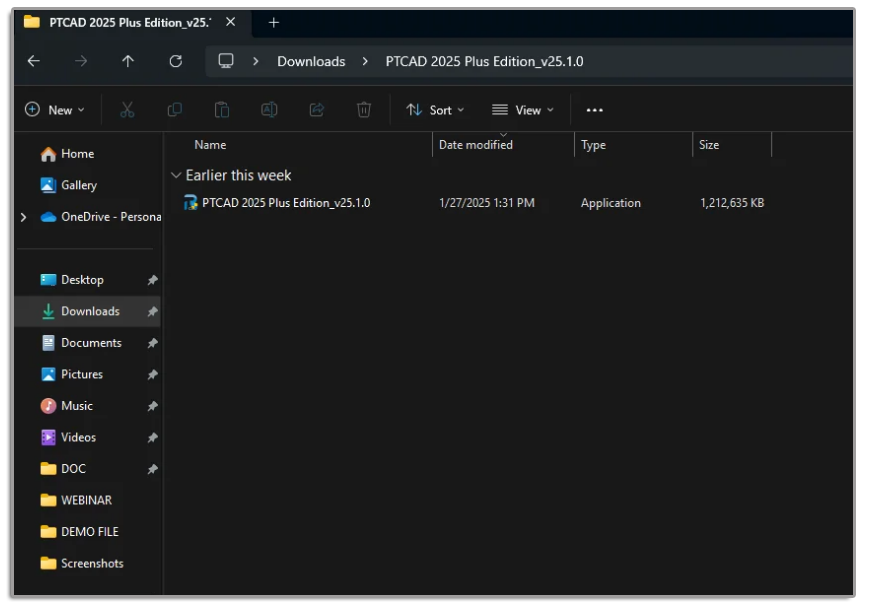Click Downloads in the address bar breadcrumb

coord(311,61)
